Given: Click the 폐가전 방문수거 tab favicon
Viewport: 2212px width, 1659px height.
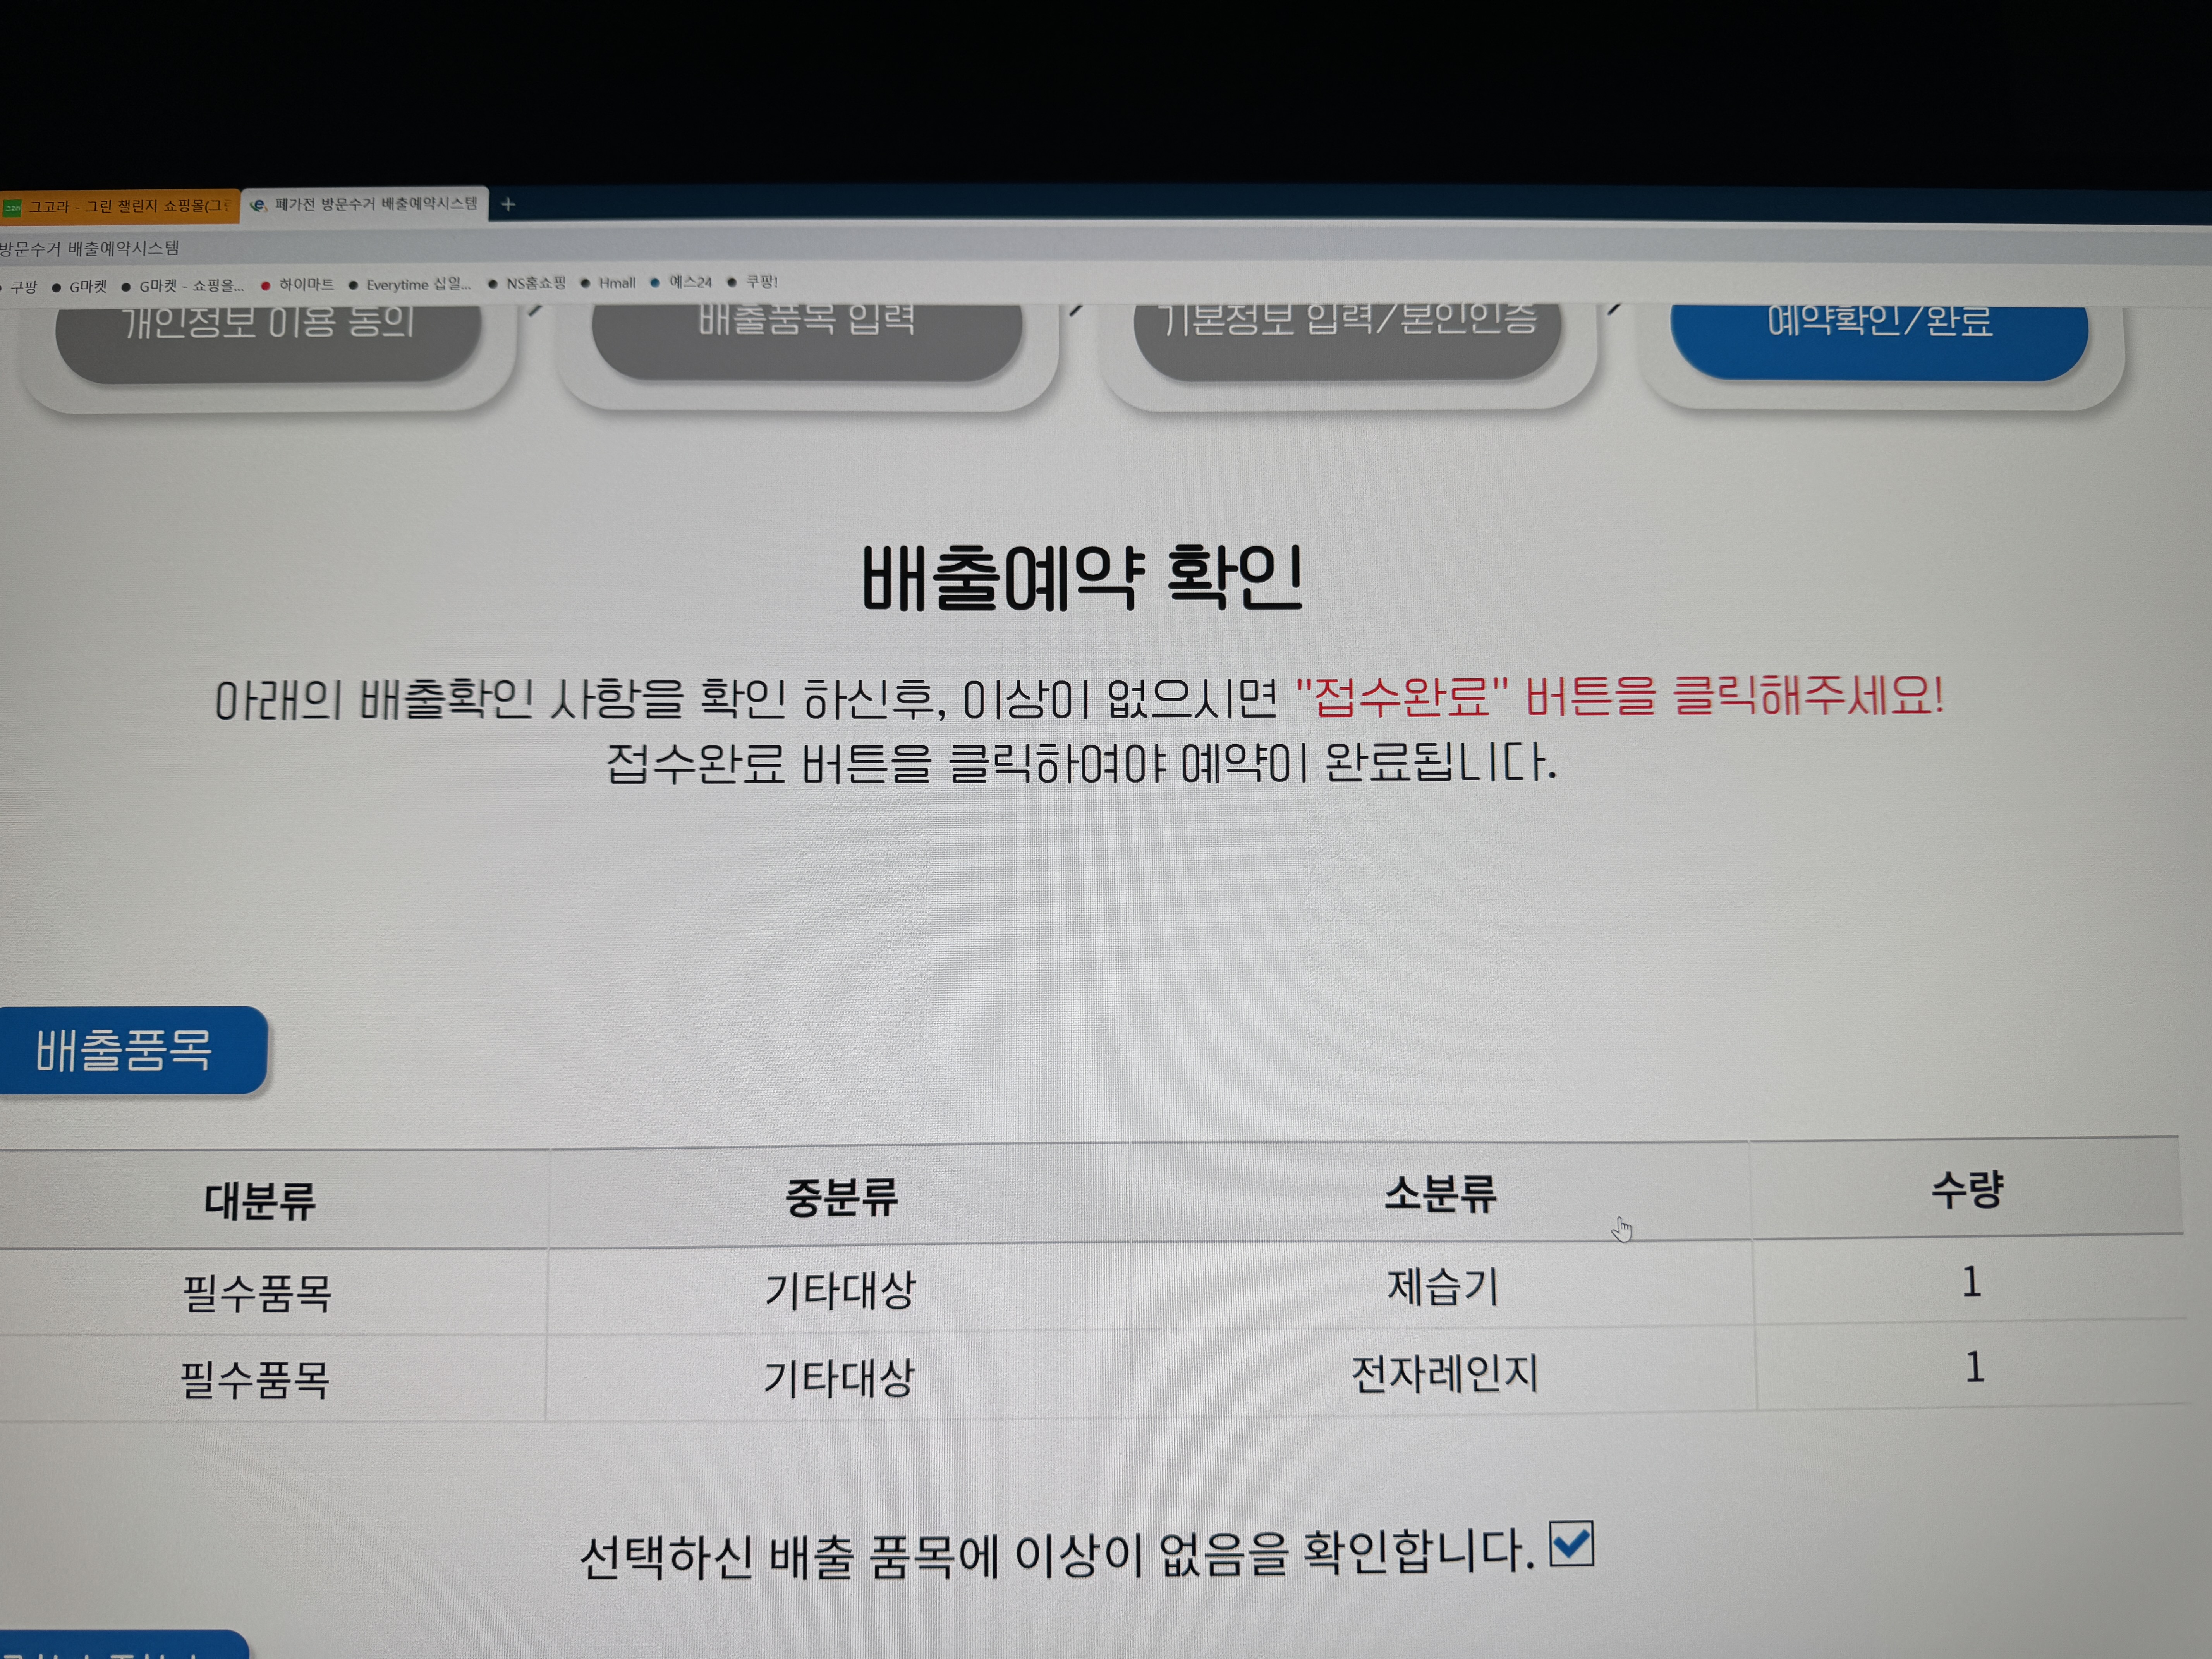Looking at the screenshot, I should pos(258,205).
